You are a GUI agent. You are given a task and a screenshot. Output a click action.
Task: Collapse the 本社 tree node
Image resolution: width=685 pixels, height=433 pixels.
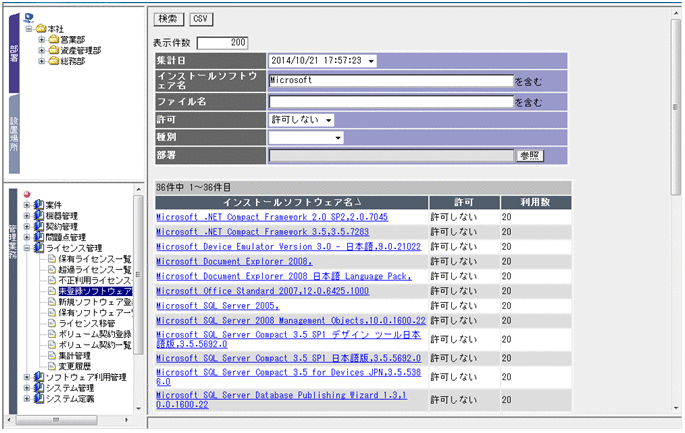pyautogui.click(x=29, y=29)
